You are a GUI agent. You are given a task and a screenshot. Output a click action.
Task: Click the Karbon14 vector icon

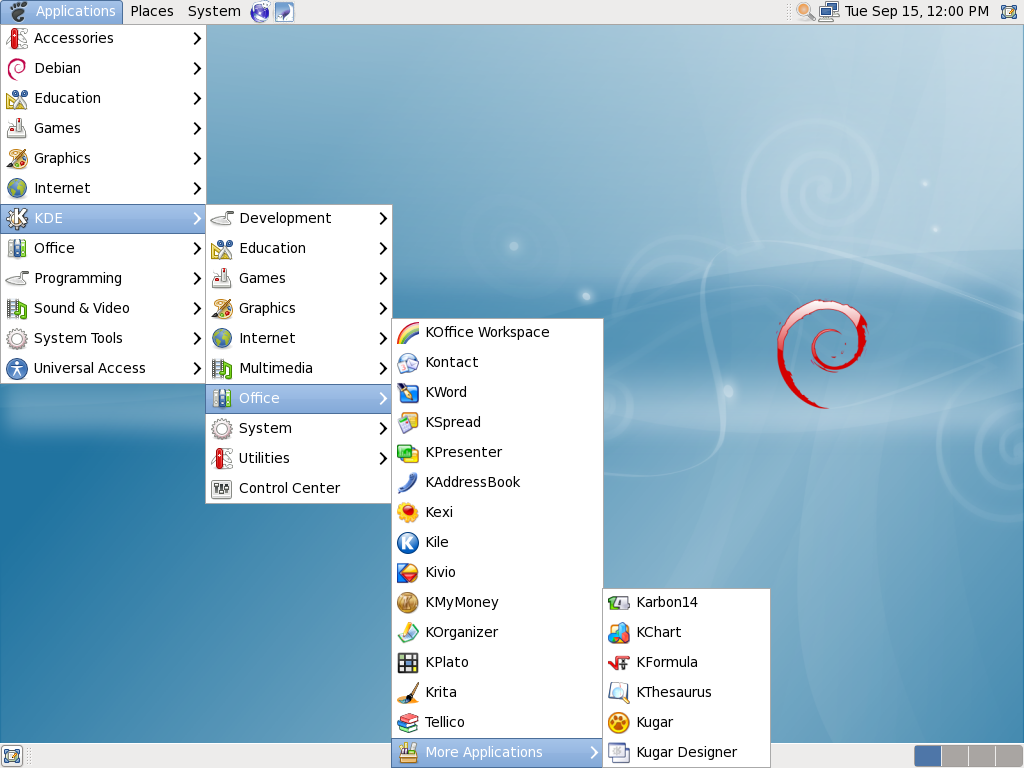tap(618, 603)
